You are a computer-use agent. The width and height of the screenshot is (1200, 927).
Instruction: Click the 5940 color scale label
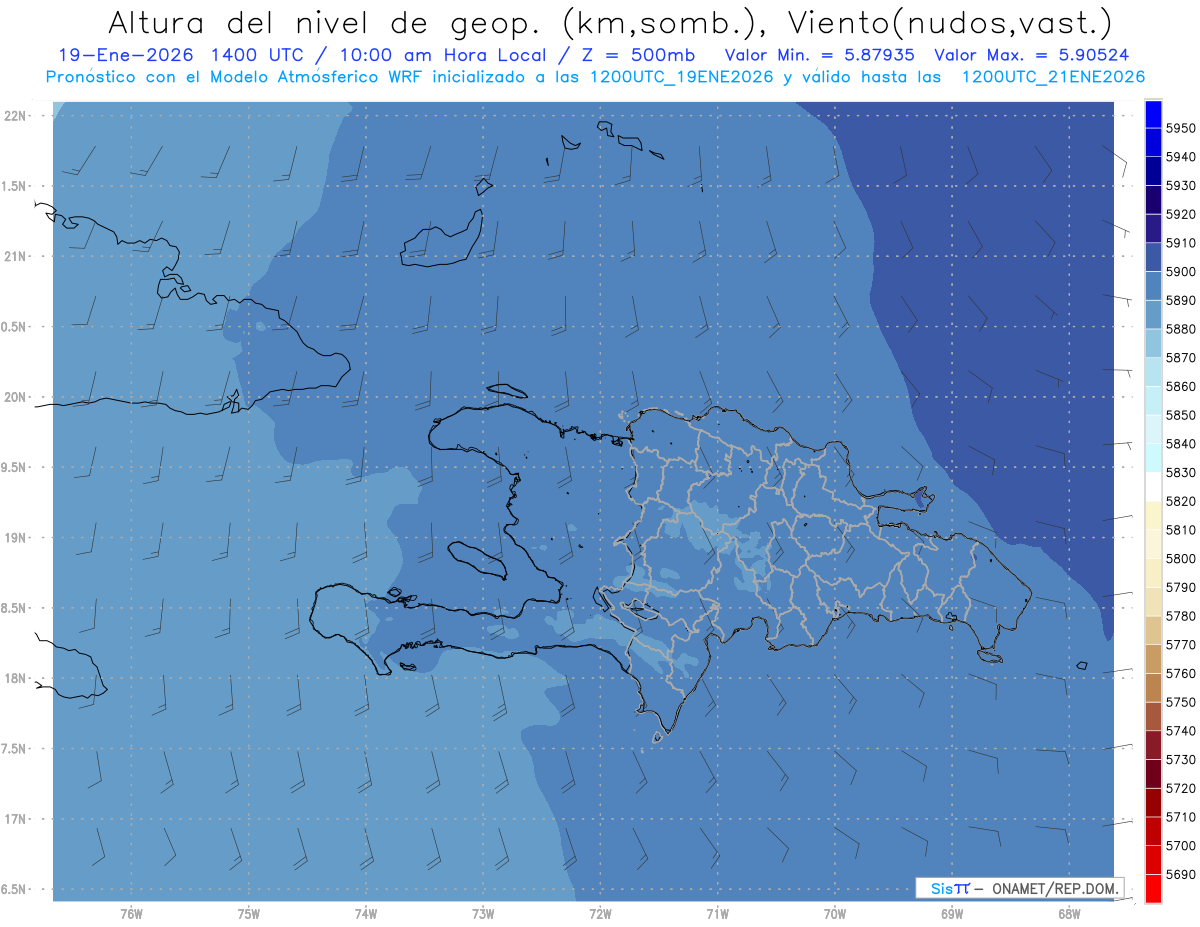(x=1180, y=157)
